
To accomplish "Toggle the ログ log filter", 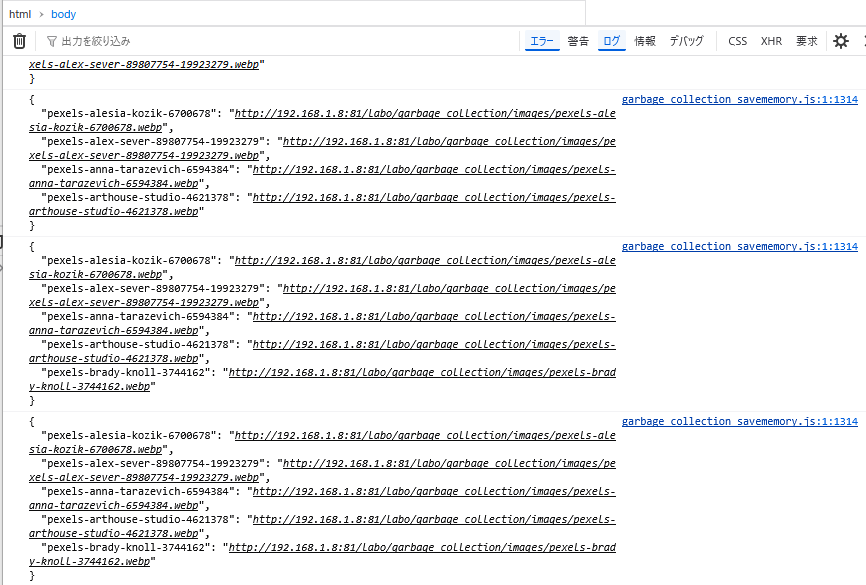I will (x=611, y=41).
